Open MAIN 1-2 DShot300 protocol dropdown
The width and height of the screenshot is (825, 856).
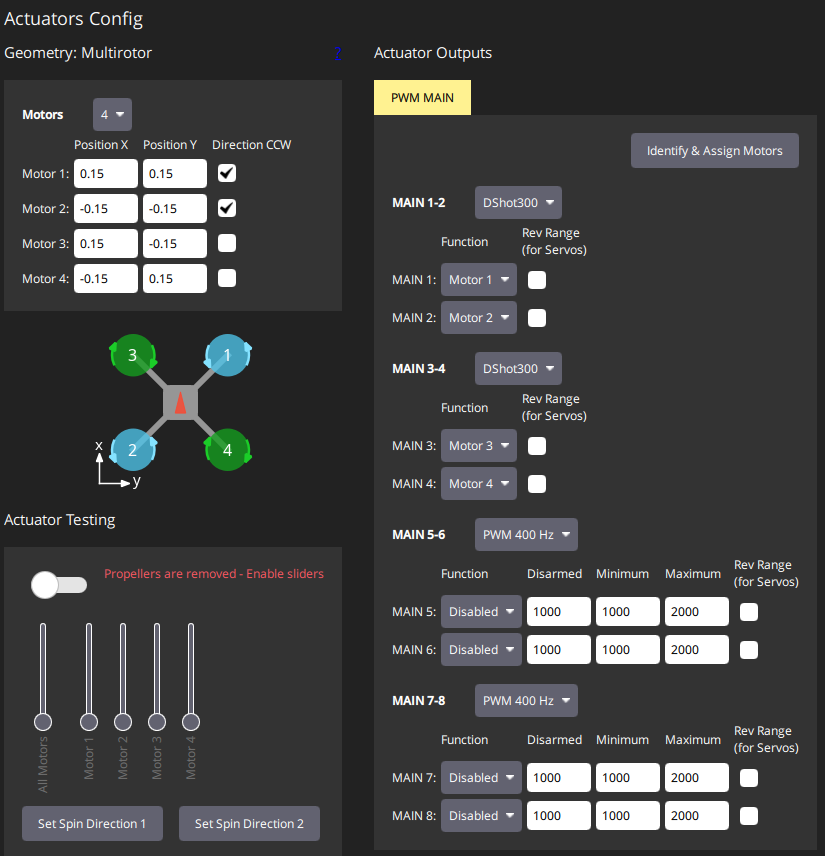click(518, 203)
